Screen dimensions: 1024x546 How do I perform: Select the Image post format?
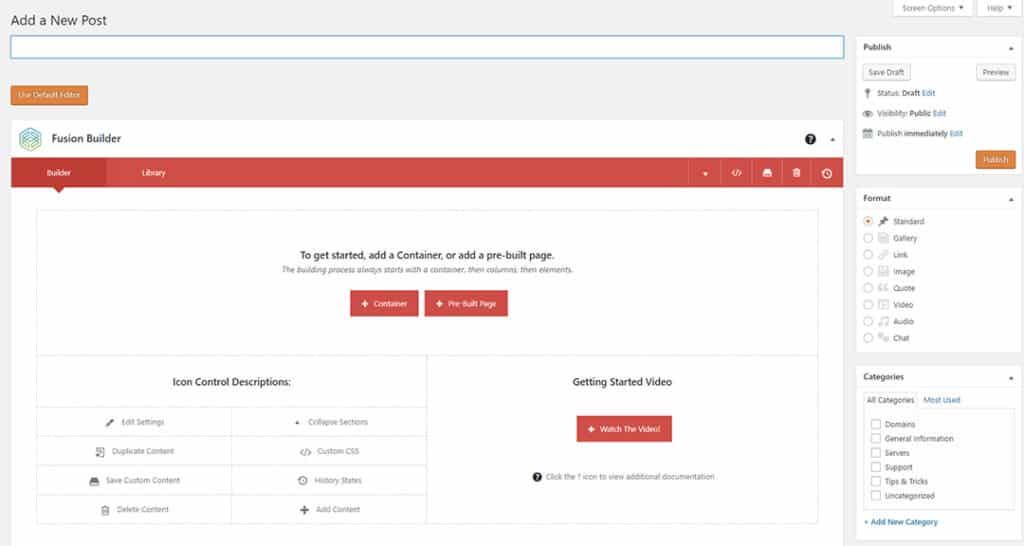868,272
